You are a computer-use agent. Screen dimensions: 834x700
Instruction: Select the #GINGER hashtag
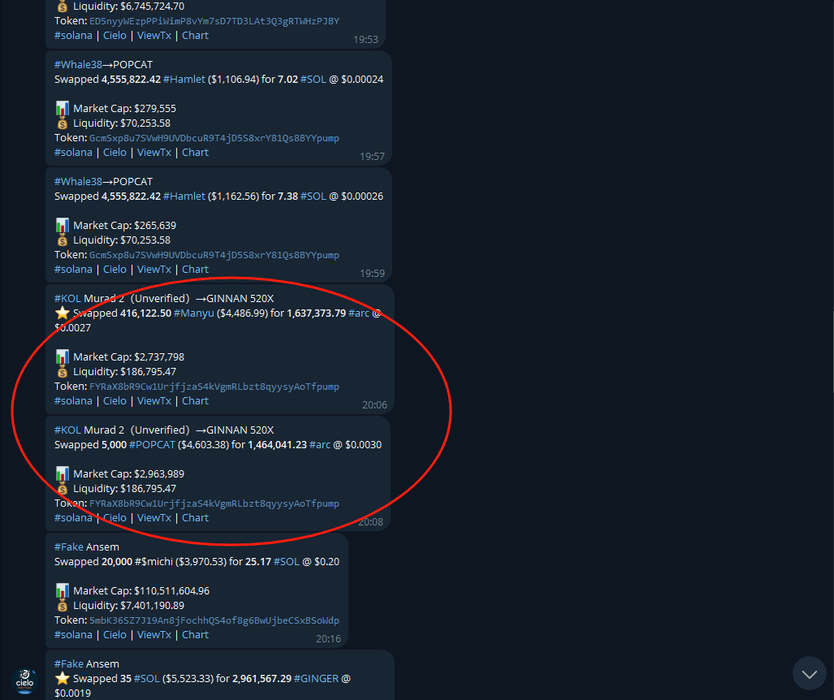pyautogui.click(x=316, y=679)
